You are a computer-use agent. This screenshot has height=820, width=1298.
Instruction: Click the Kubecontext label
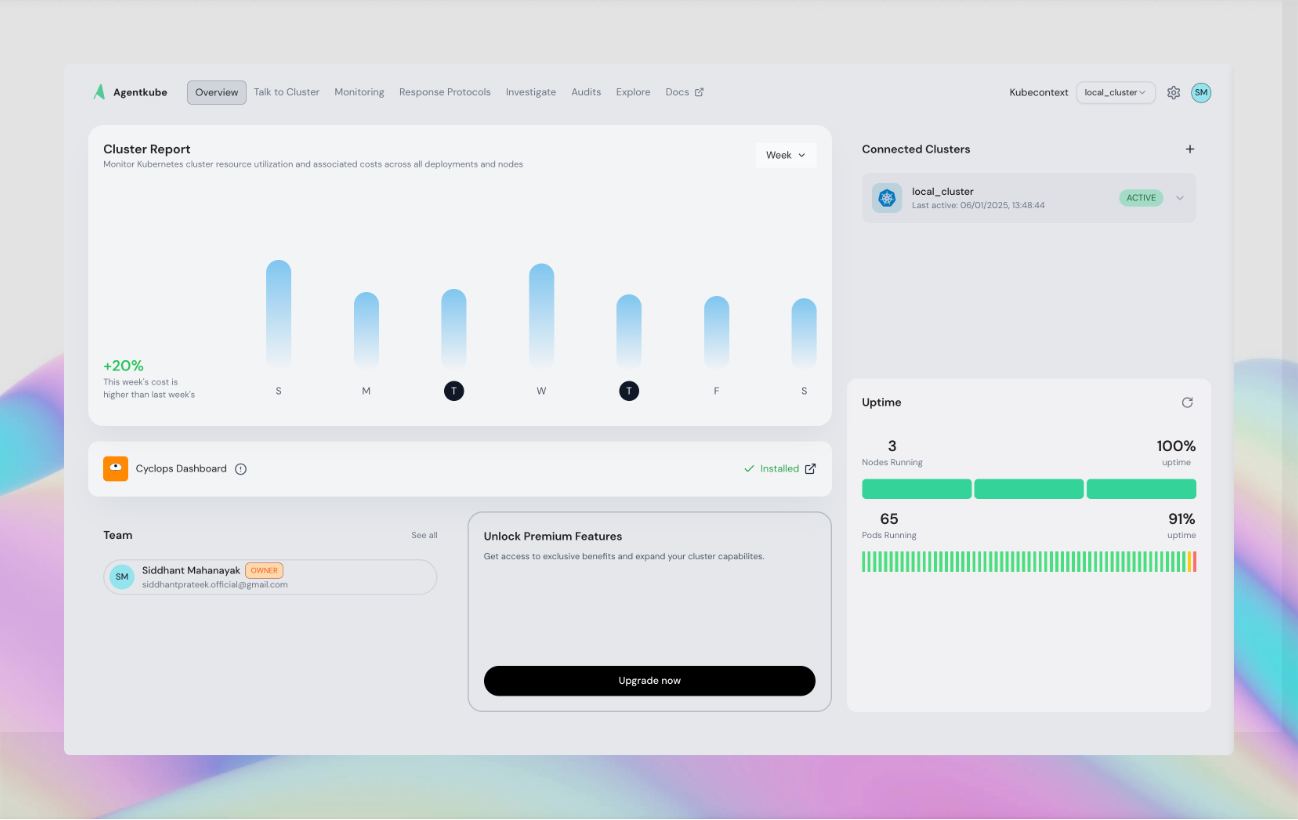(x=1039, y=92)
